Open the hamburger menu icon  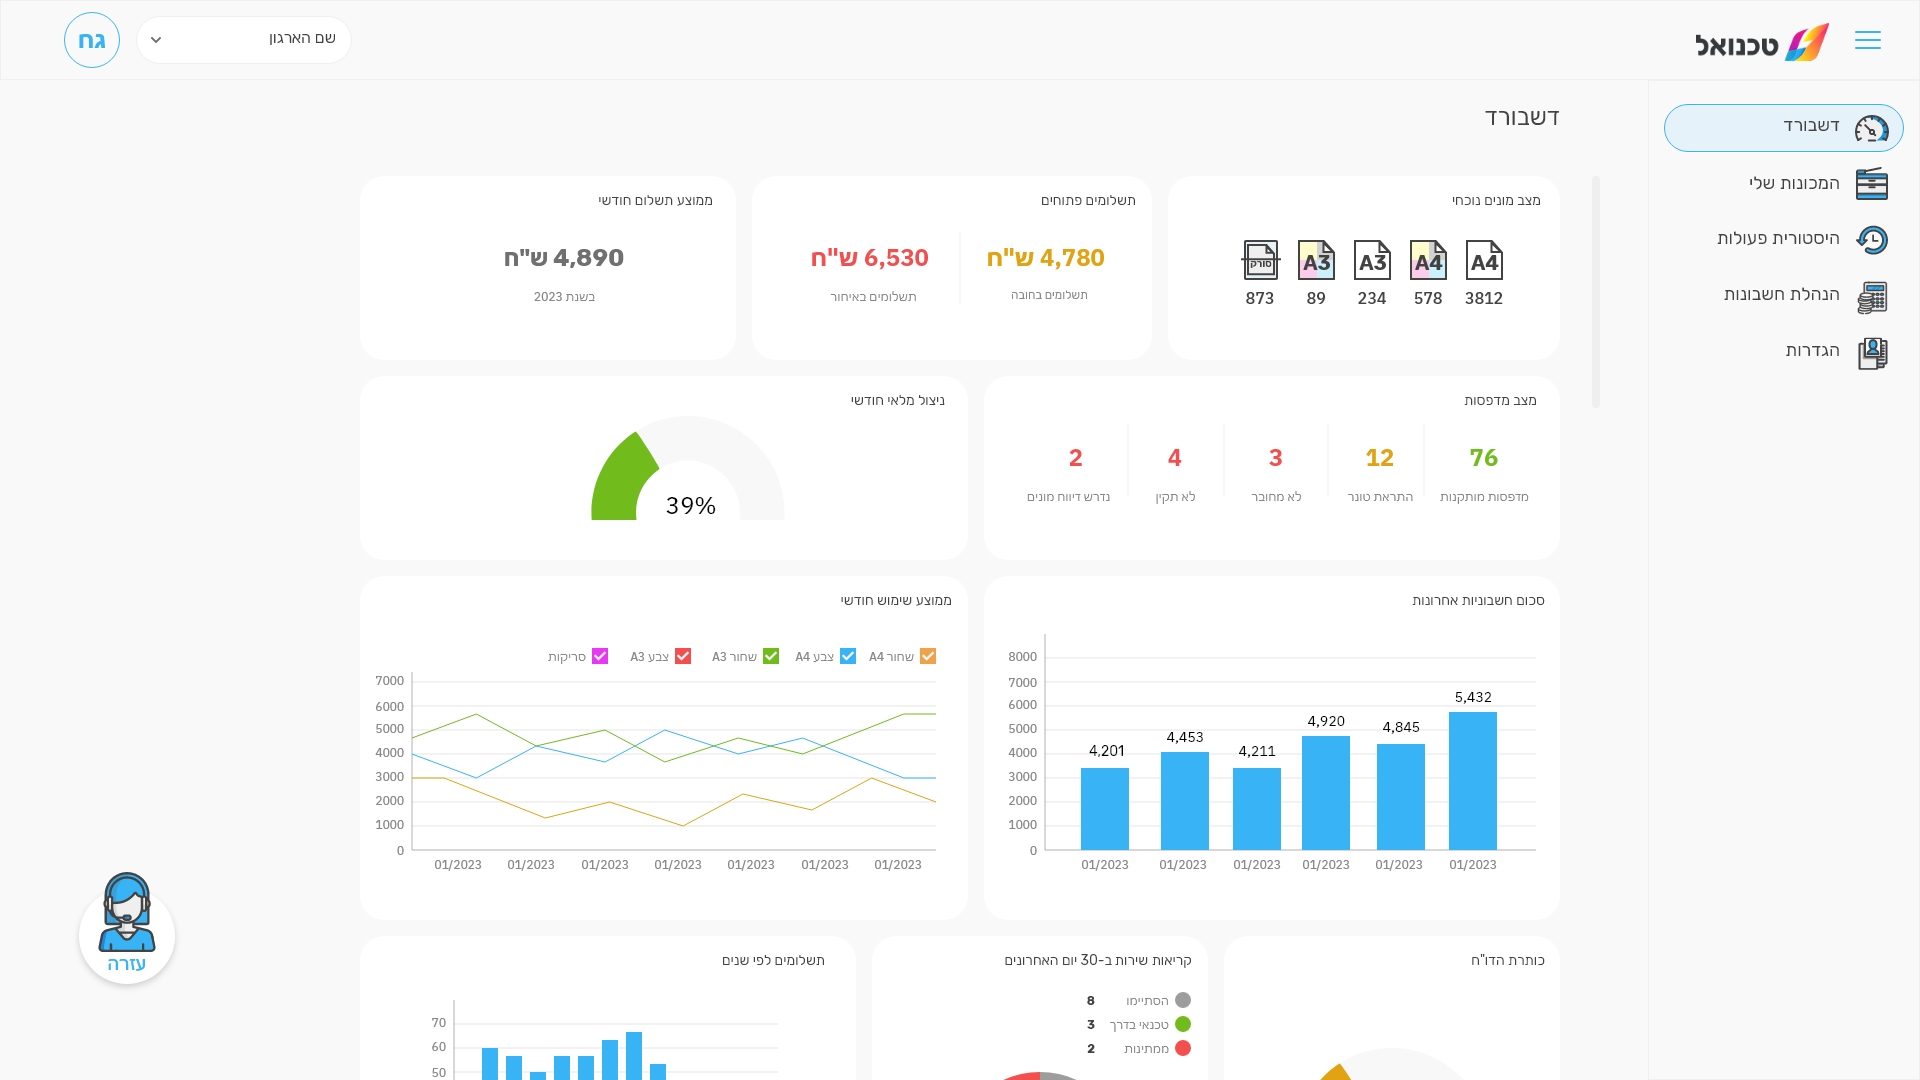[x=1867, y=40]
